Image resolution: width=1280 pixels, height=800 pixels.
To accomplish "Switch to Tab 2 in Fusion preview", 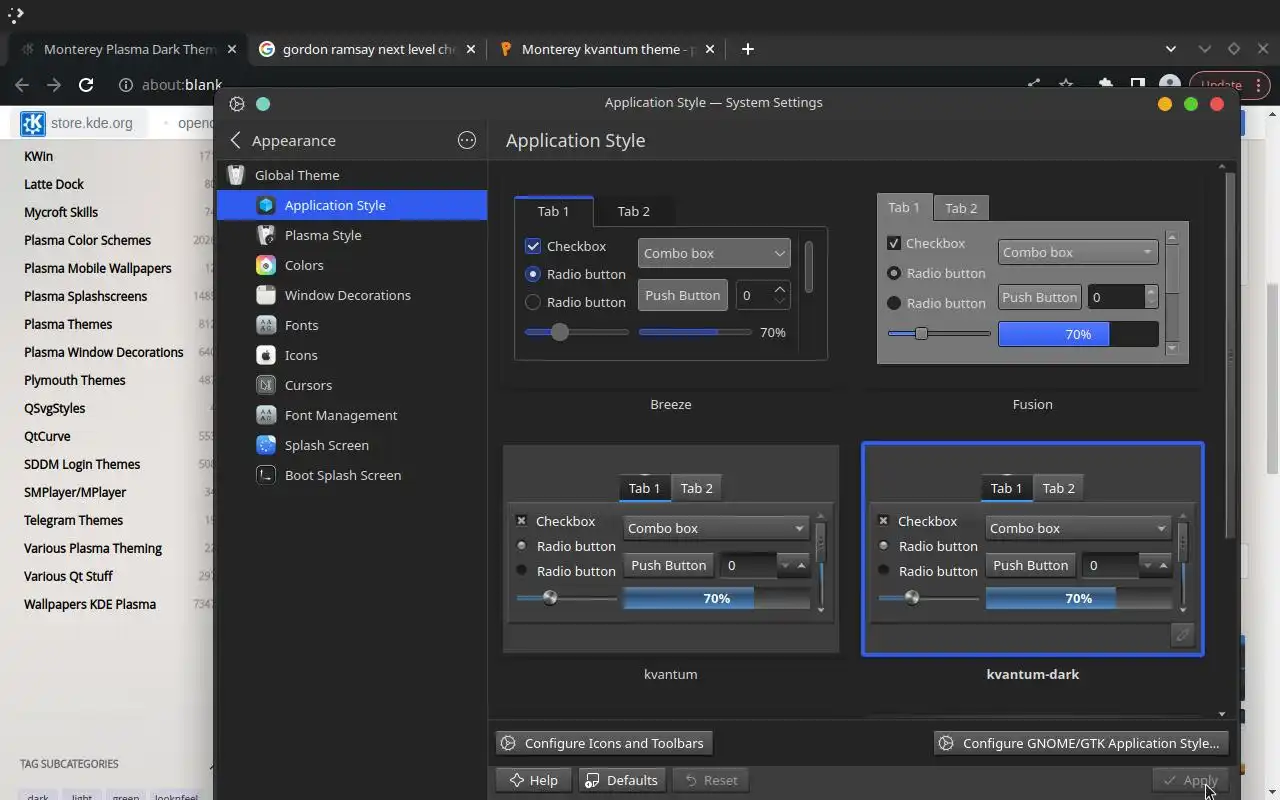I will pyautogui.click(x=961, y=208).
